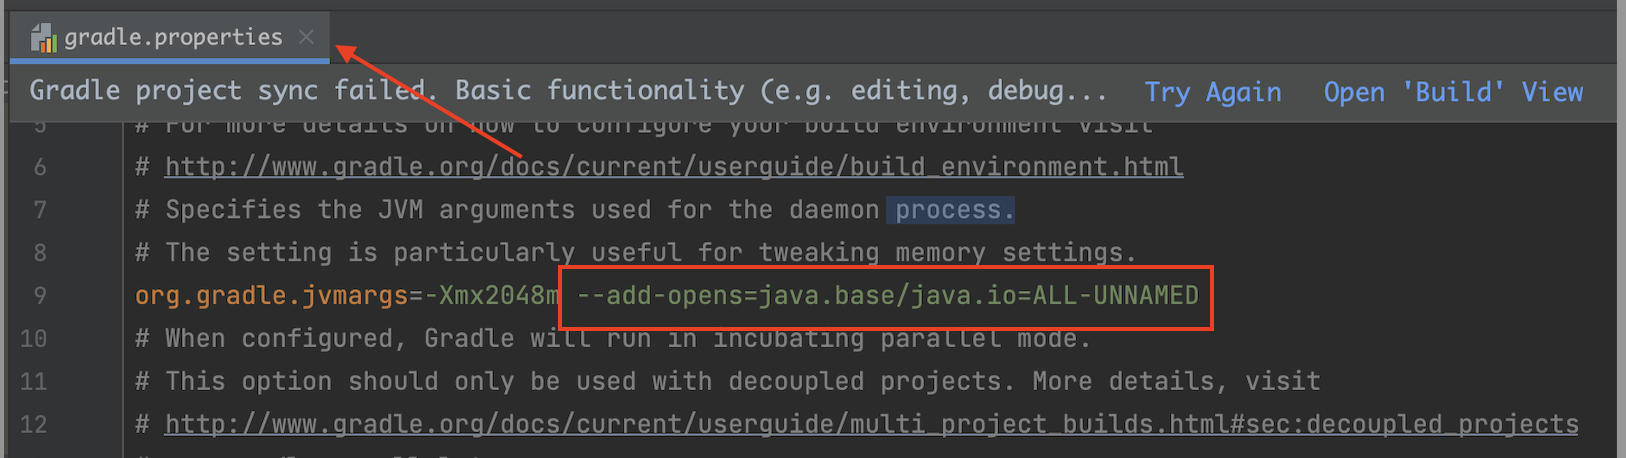Open the build_environment.html URL on line 6
Screen dimensions: 1626x458
click(673, 167)
